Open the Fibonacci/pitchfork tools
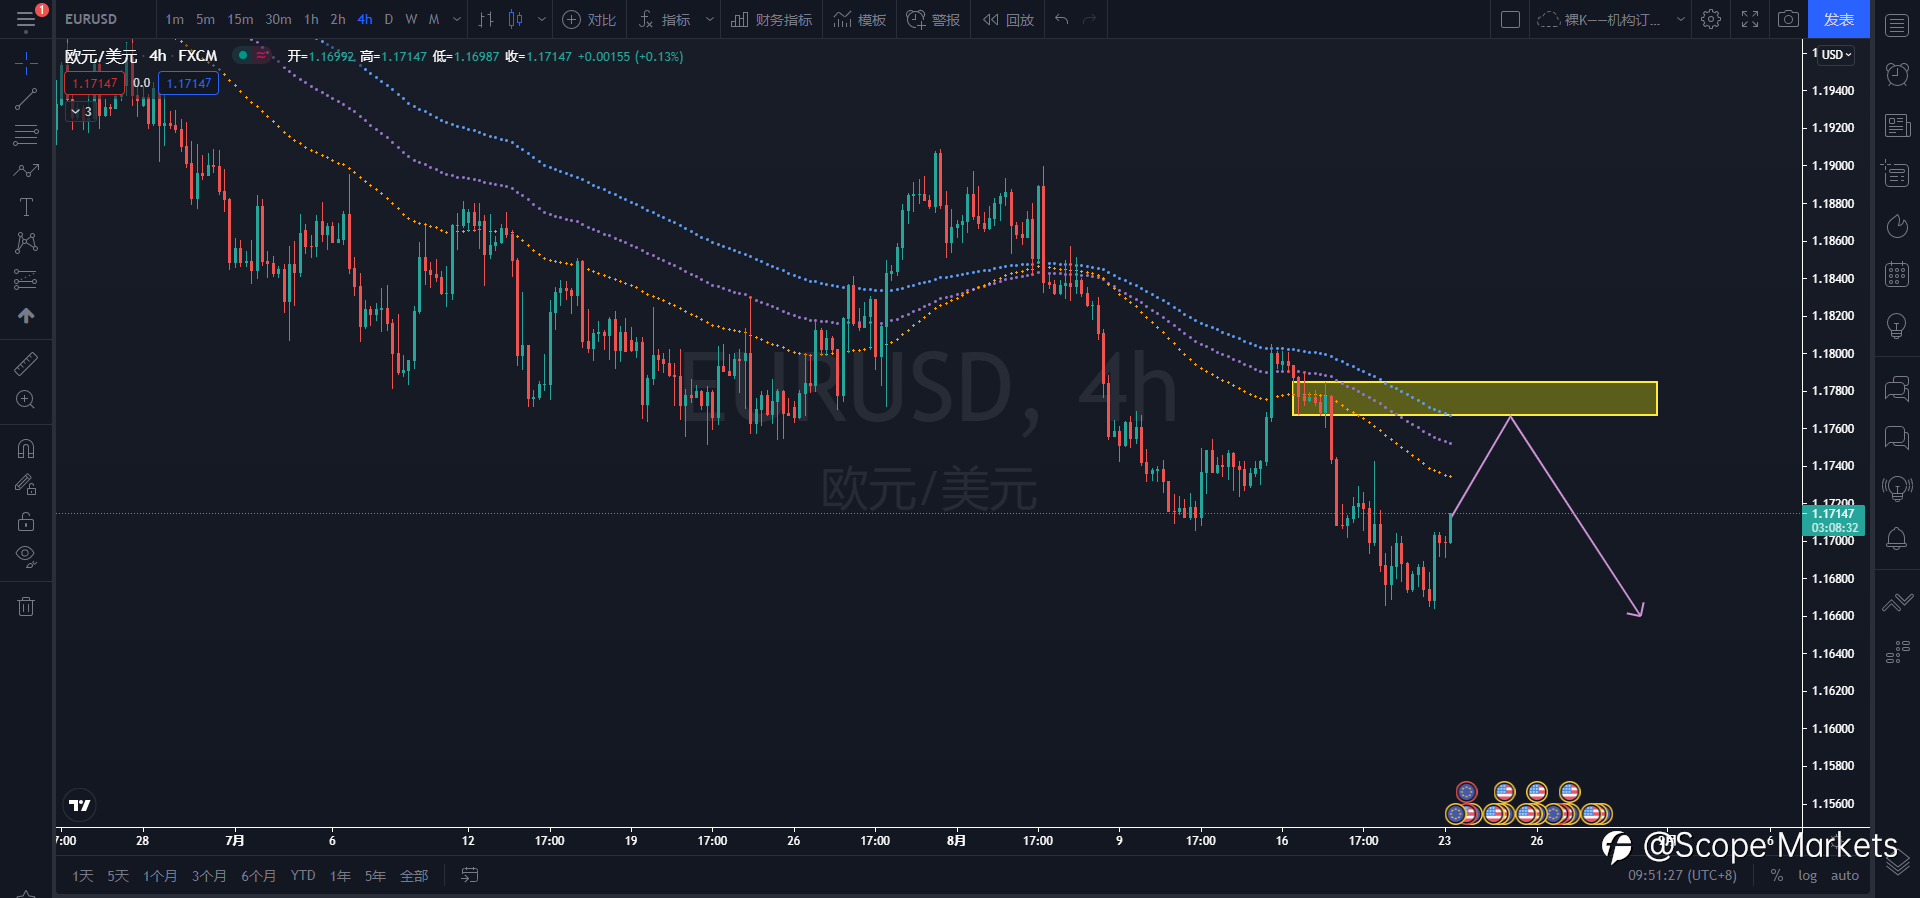Screen dimensions: 1920x898 [26, 135]
